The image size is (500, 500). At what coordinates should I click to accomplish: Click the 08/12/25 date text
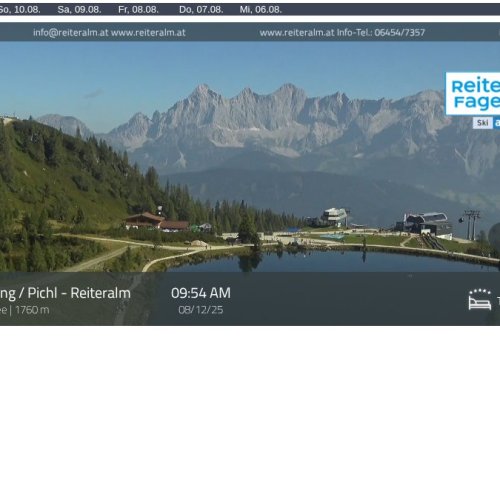tap(201, 310)
